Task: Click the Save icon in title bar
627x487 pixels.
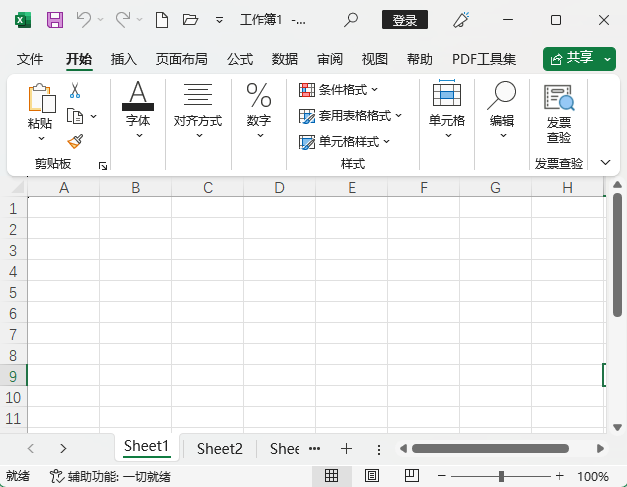Action: [55, 20]
